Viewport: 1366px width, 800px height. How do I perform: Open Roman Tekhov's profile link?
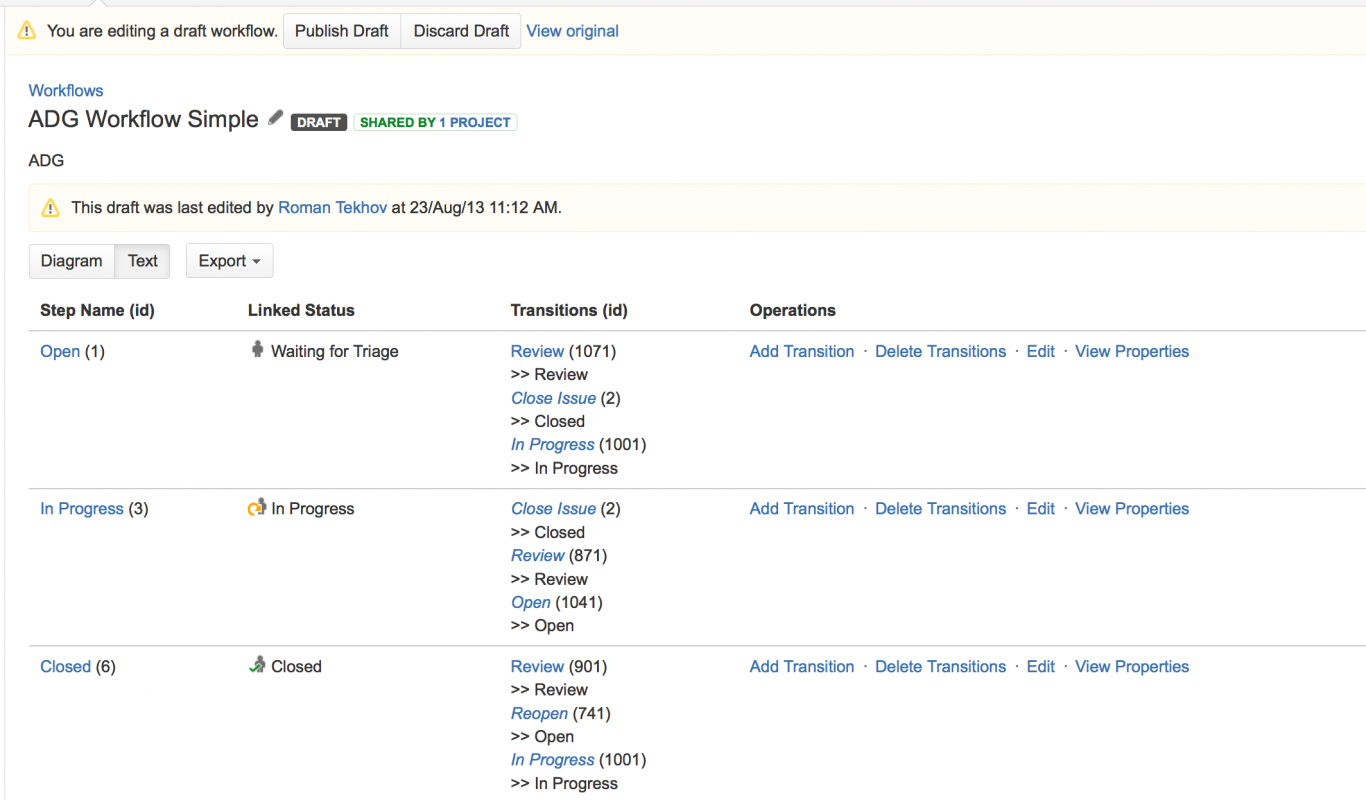click(332, 208)
